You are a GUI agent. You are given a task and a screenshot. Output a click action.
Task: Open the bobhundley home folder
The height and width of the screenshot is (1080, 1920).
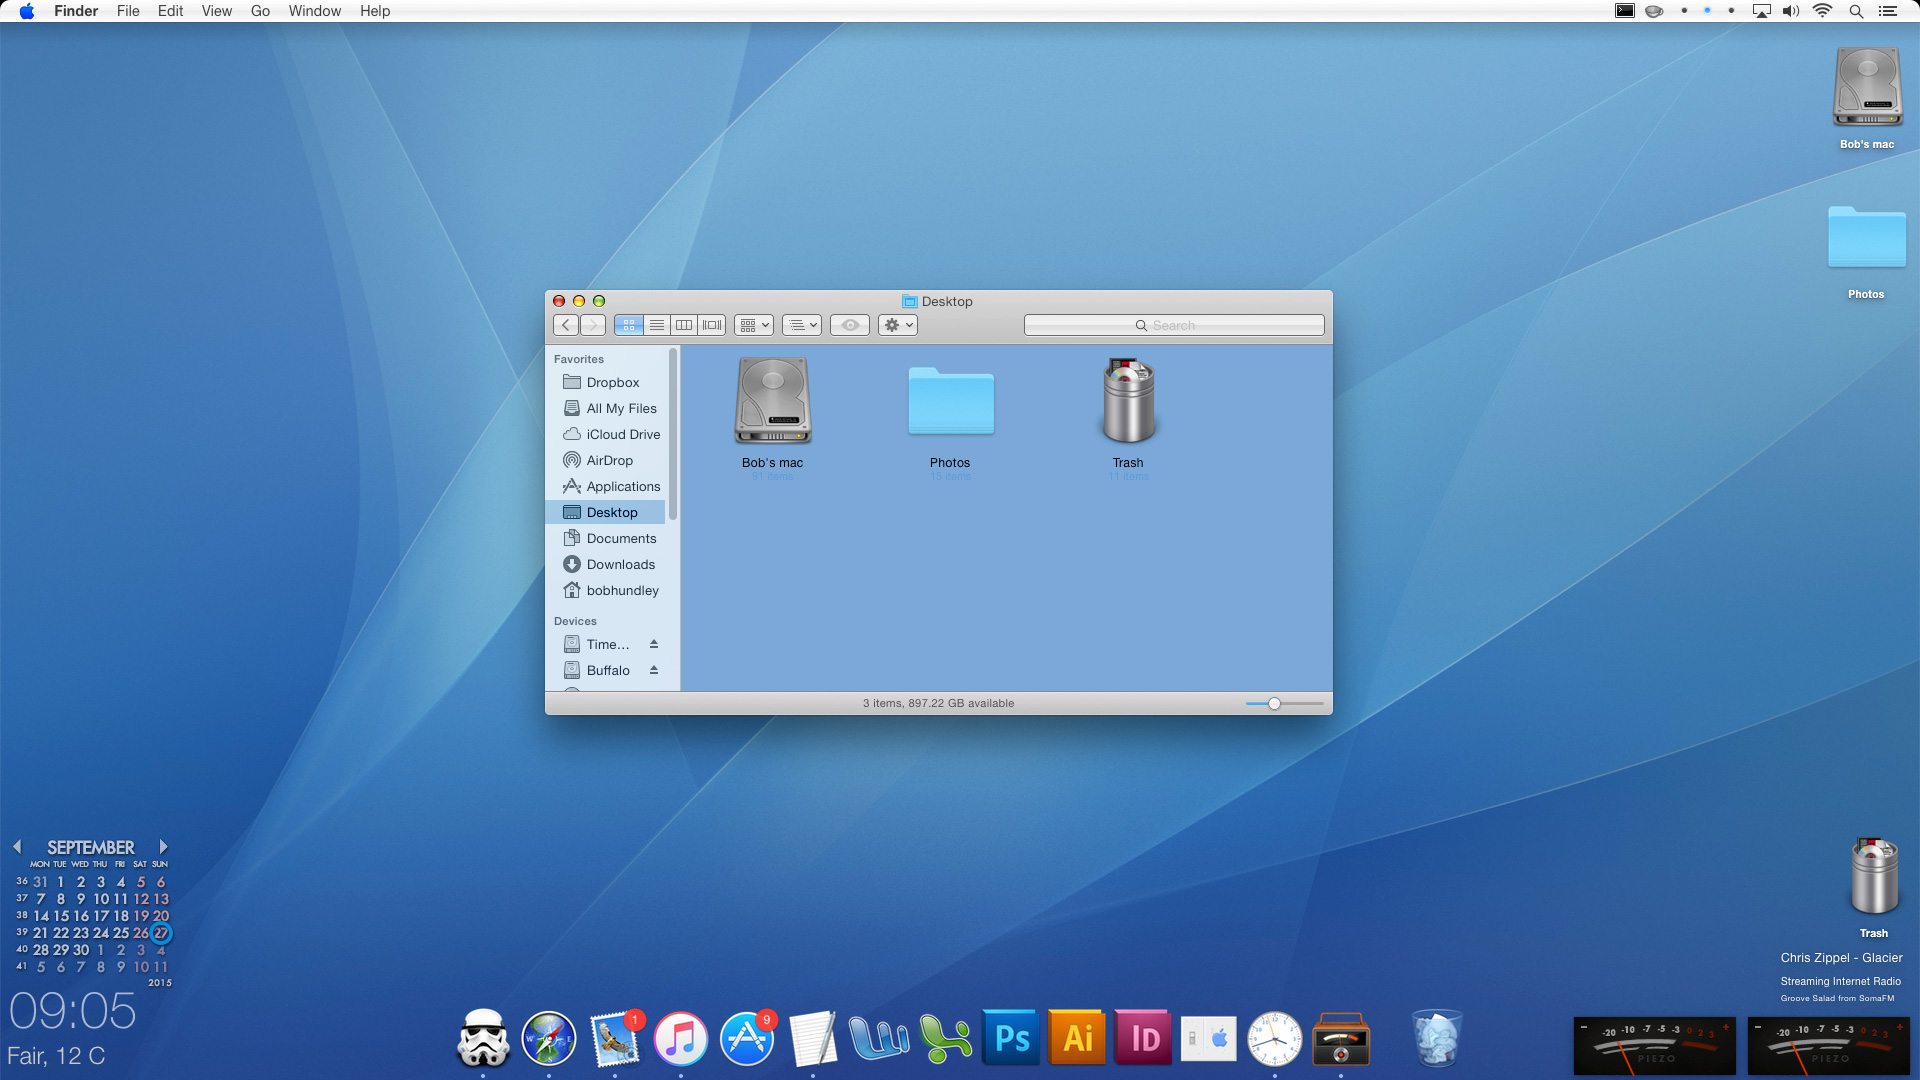tap(606, 590)
